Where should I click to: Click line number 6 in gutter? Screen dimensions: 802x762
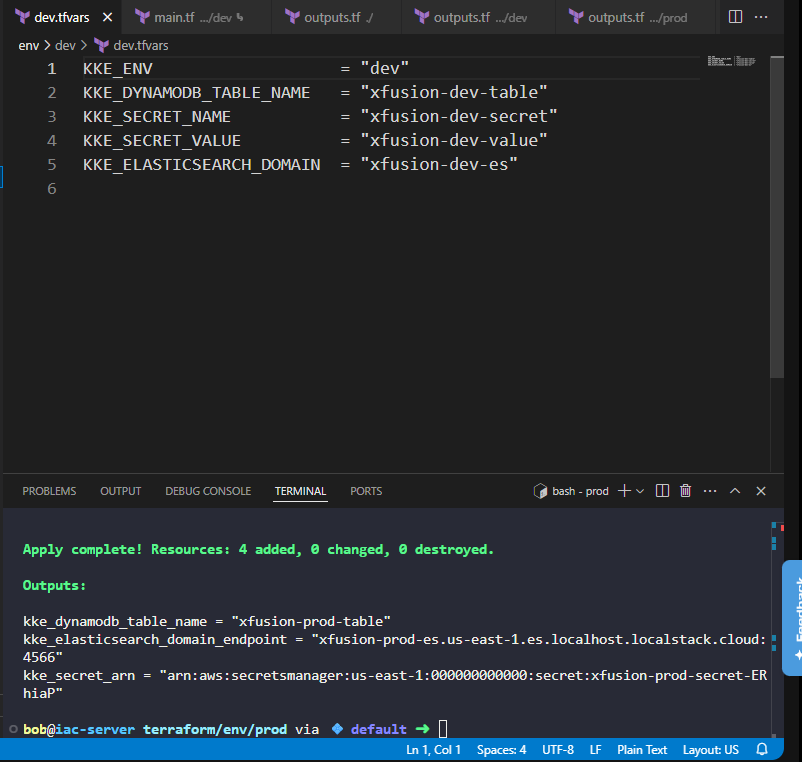point(52,189)
